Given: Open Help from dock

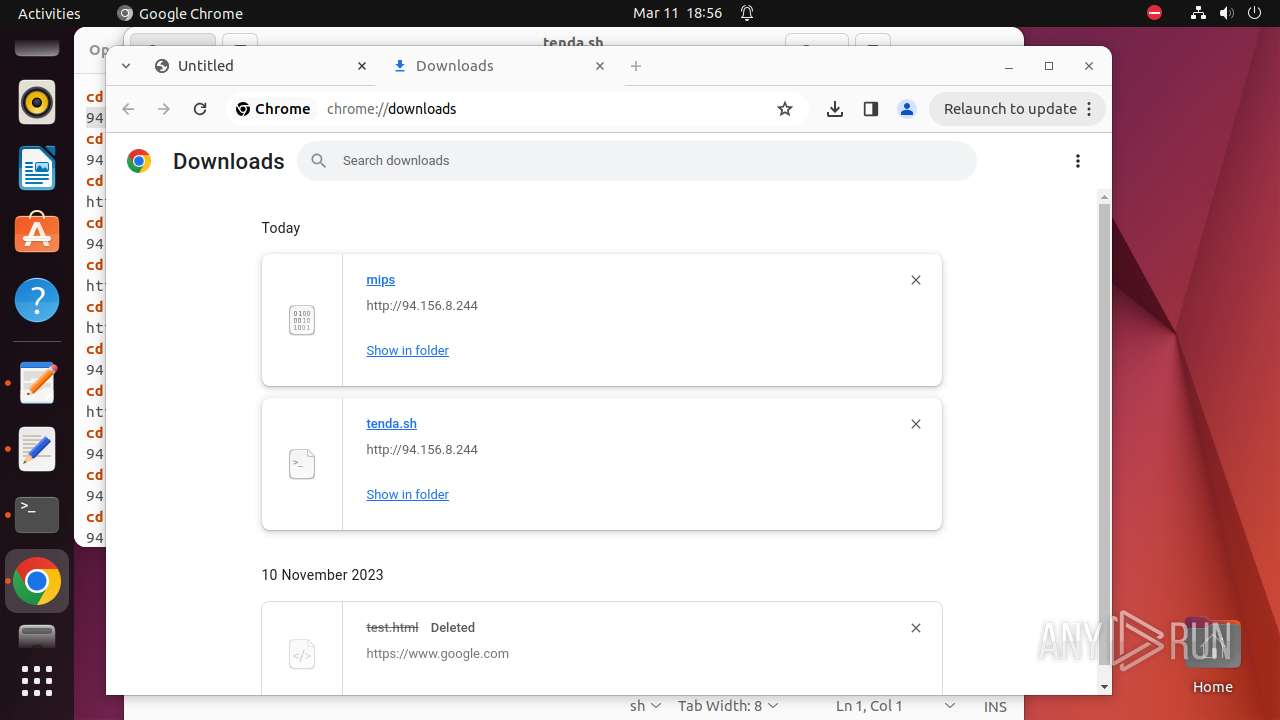Looking at the screenshot, I should 37,300.
